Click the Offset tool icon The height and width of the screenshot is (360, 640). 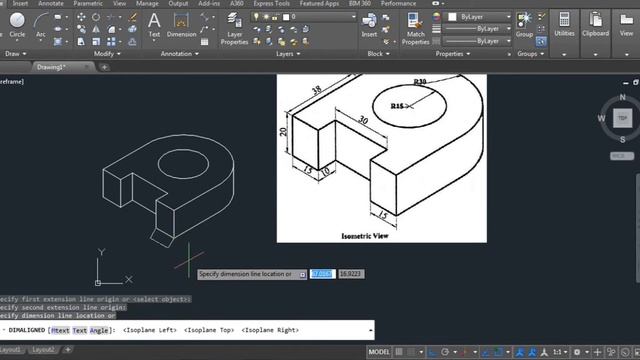(x=132, y=42)
